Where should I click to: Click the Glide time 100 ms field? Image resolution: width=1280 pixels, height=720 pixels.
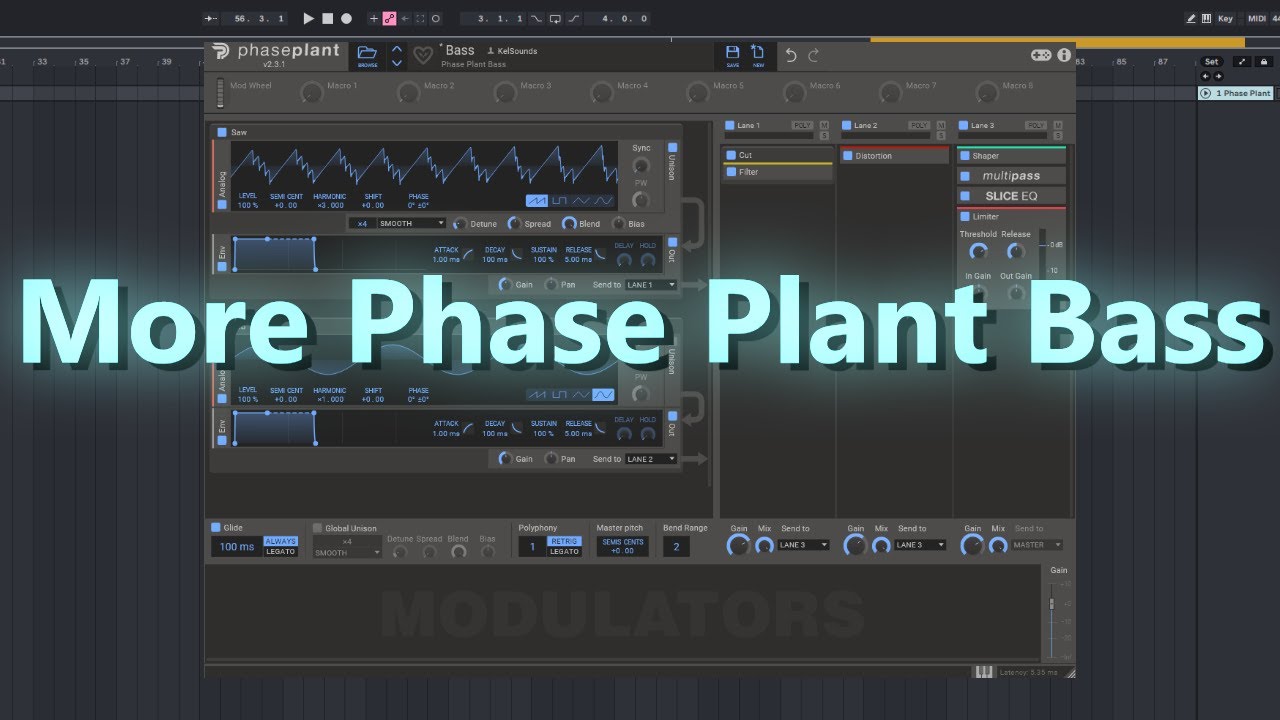tap(236, 547)
